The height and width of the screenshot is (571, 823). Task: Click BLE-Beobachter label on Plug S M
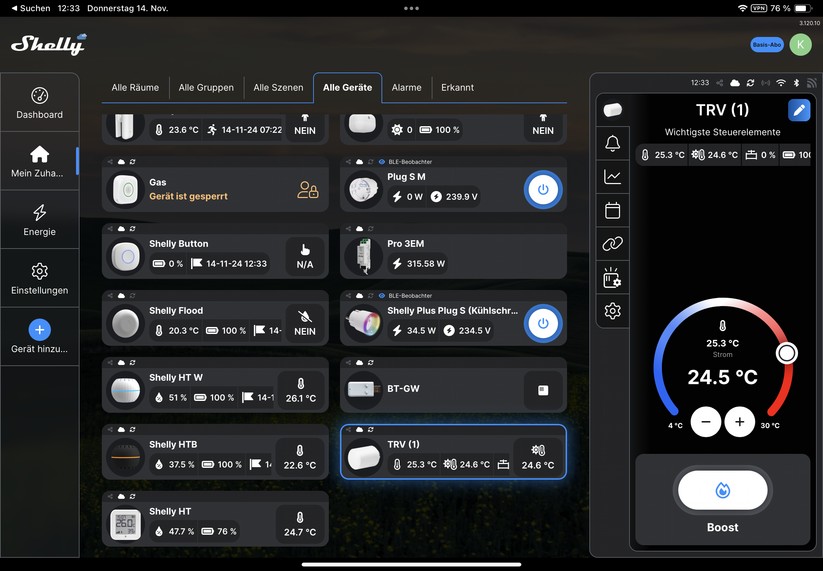click(x=410, y=162)
